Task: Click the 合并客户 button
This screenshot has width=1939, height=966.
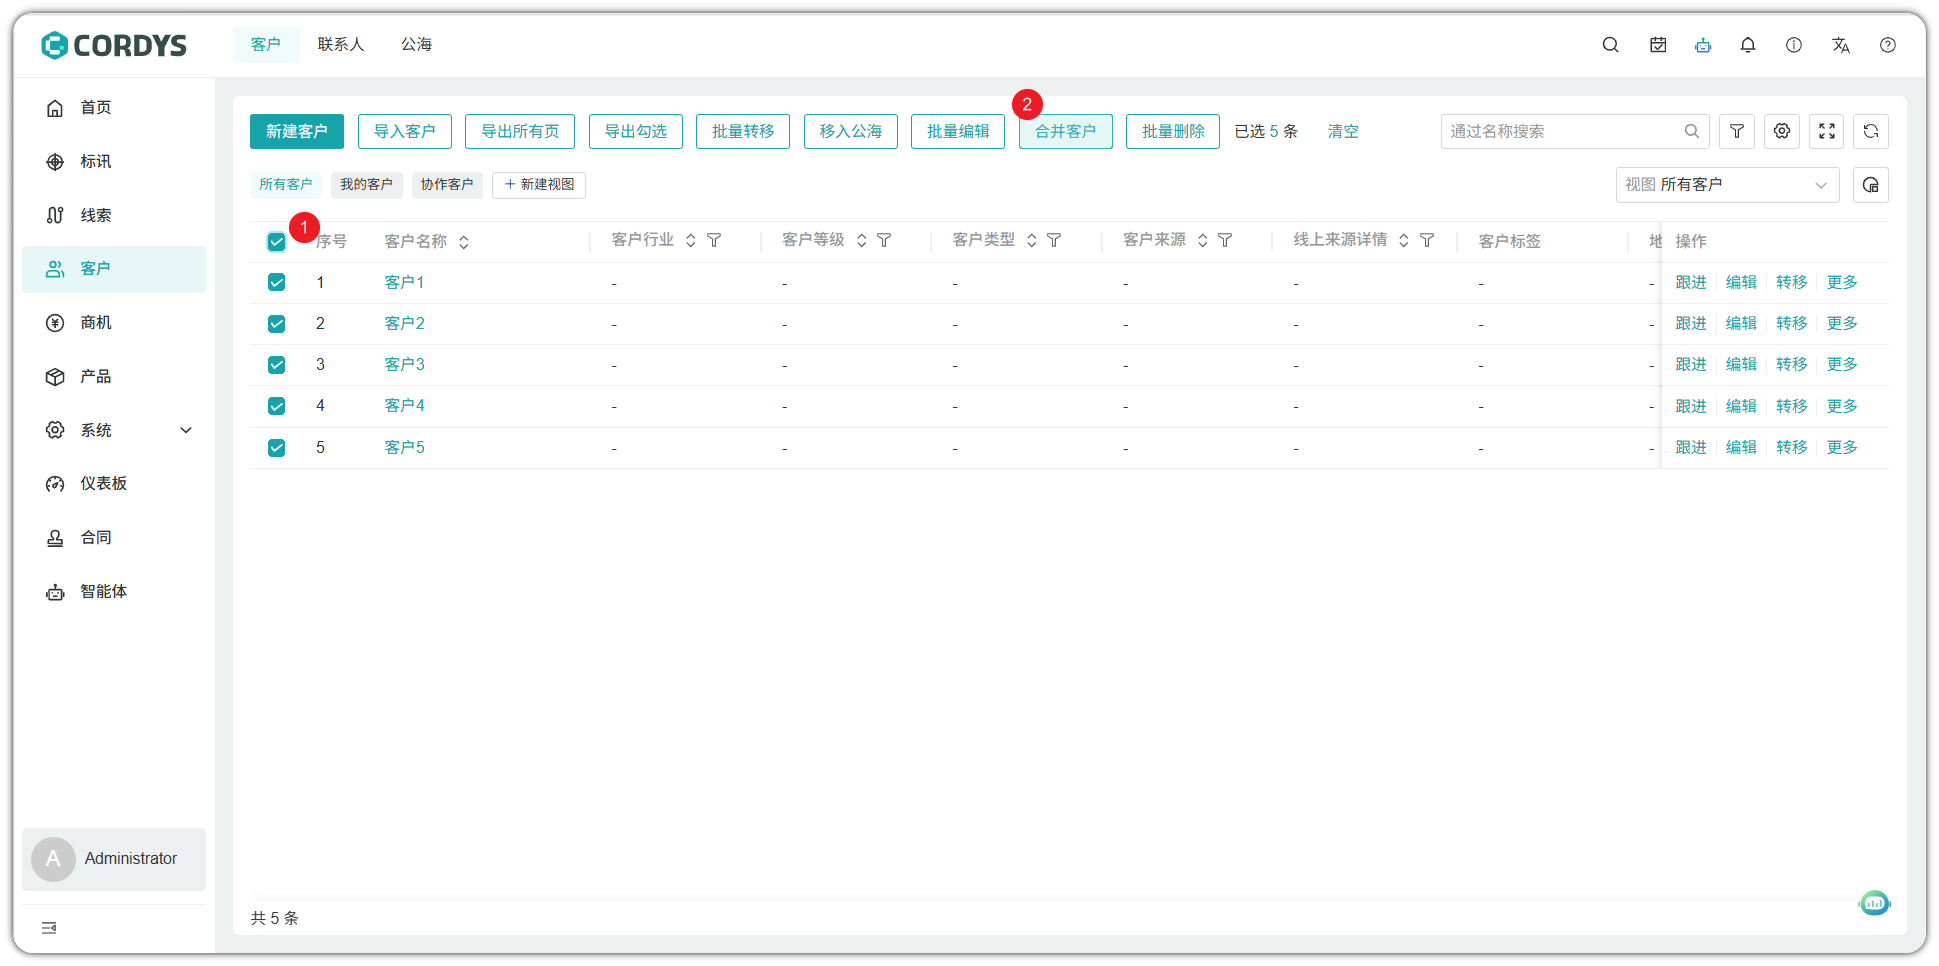Action: tap(1065, 131)
